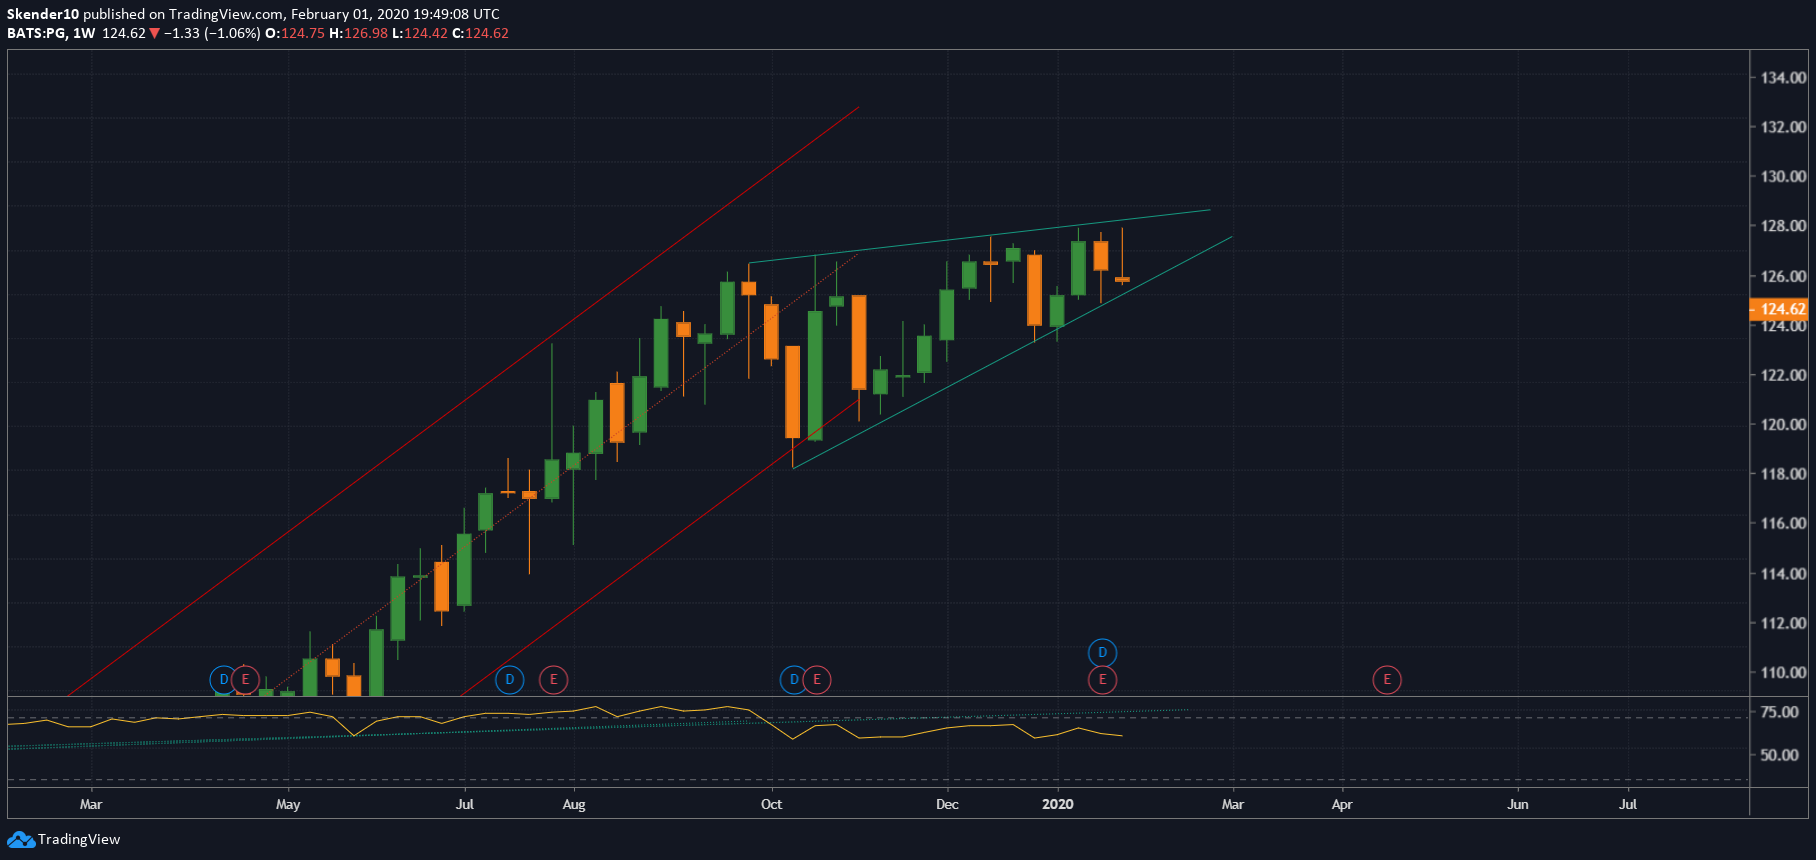
Task: Select the earnings marker just after Oct
Action: pyautogui.click(x=817, y=680)
